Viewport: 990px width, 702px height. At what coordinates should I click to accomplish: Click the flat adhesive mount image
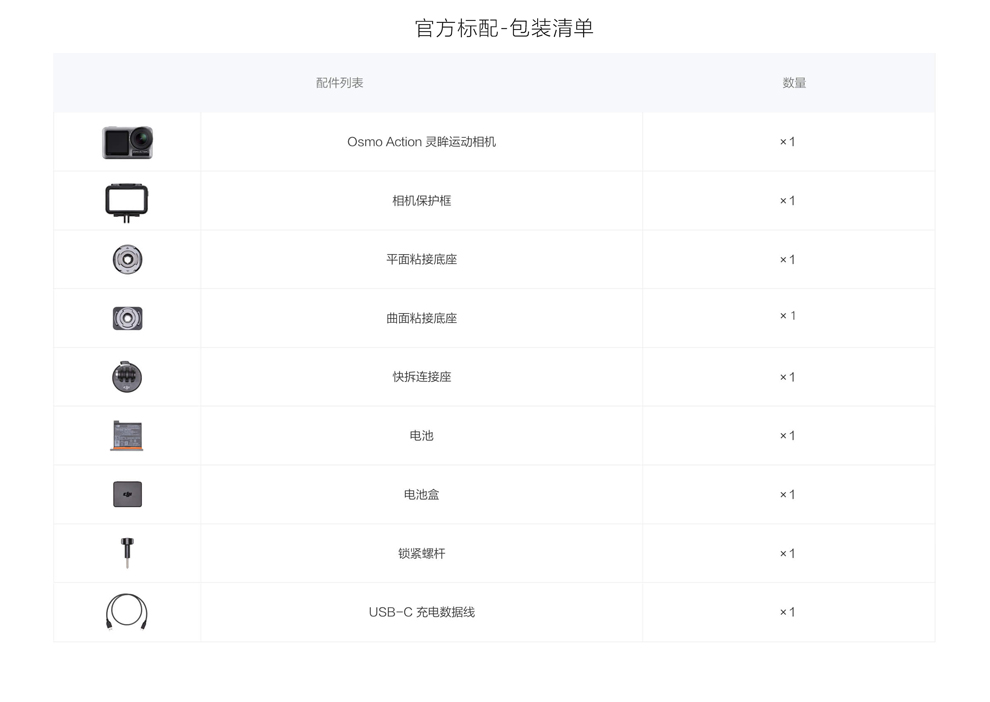click(x=128, y=259)
